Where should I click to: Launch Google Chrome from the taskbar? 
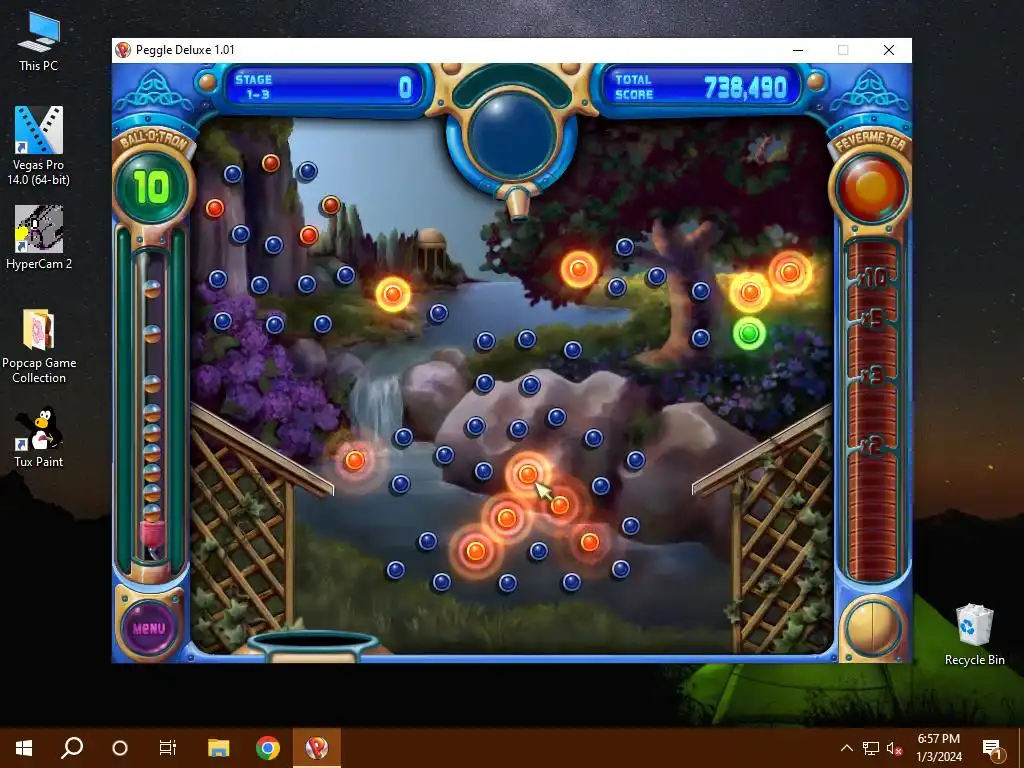(x=268, y=748)
